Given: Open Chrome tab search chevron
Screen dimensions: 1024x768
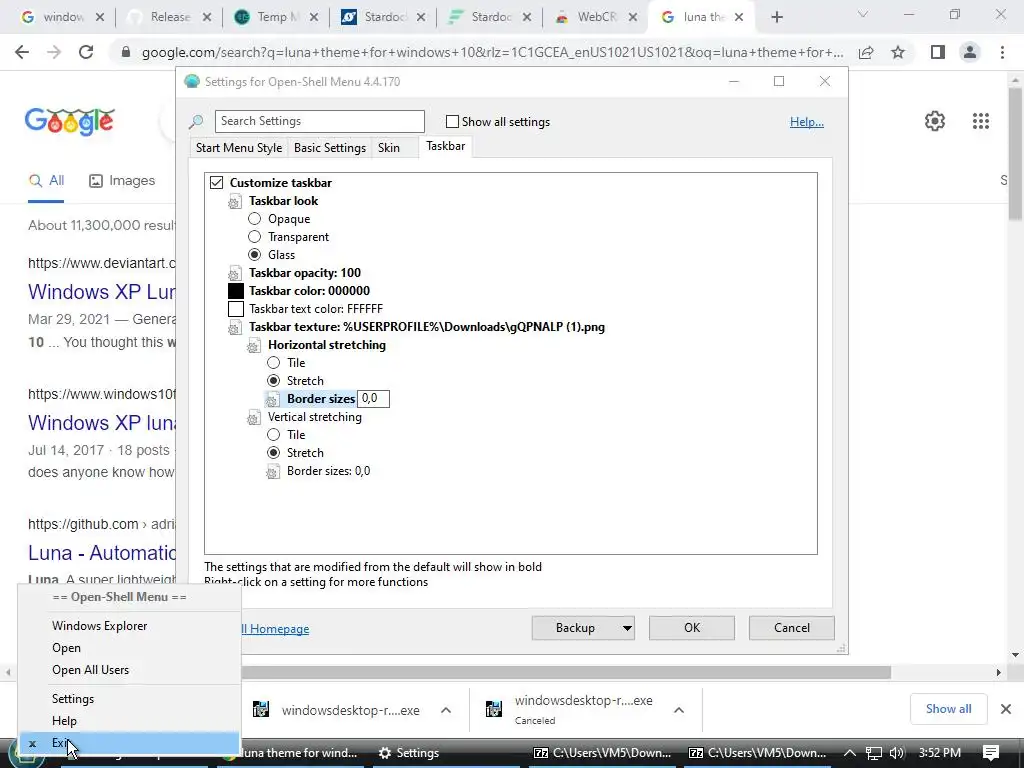Looking at the screenshot, I should (x=863, y=14).
